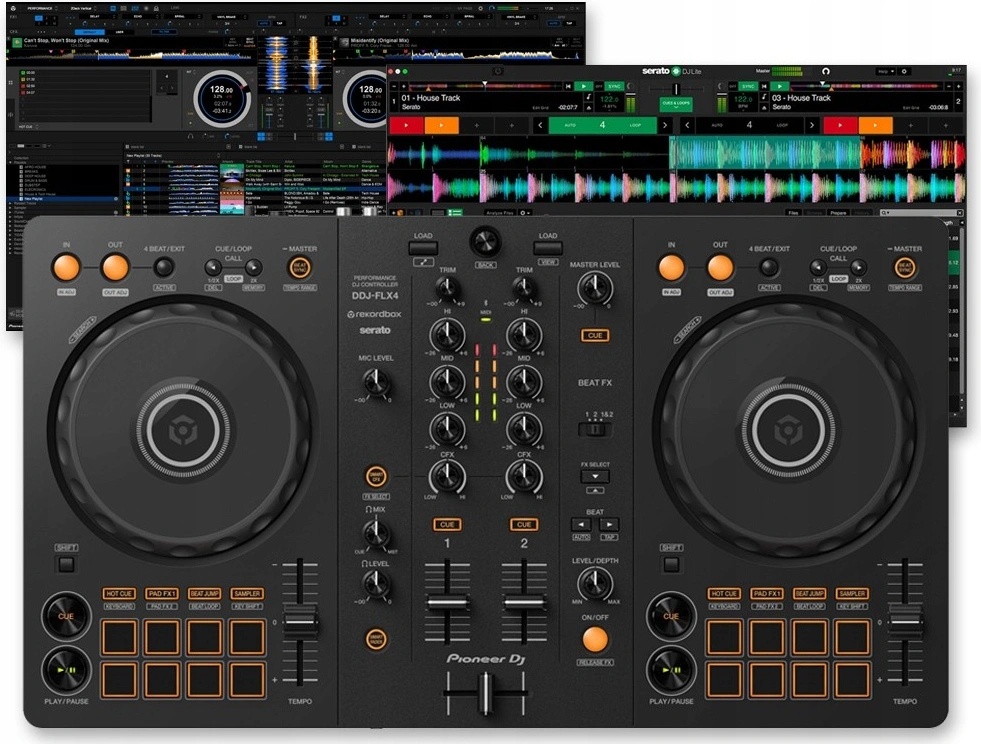Halve the loop length on Serato deck 2
981x744 pixels.
pyautogui.click(x=687, y=125)
